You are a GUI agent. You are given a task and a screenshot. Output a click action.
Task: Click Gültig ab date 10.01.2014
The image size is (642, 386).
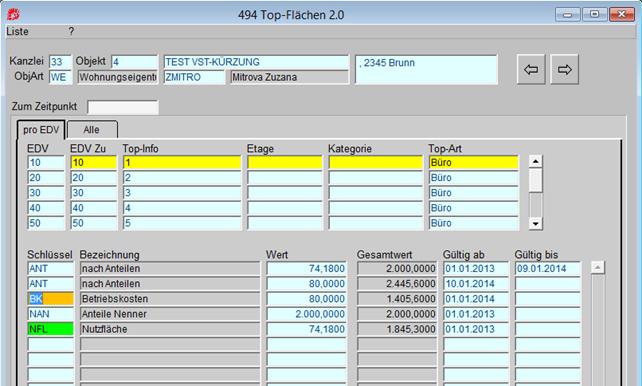pyautogui.click(x=476, y=284)
